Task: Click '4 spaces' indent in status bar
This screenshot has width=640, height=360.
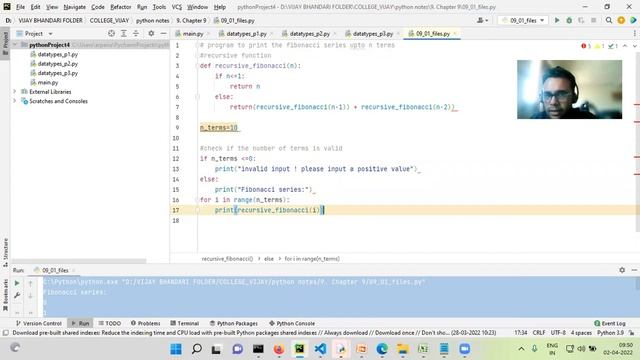Action: point(581,333)
